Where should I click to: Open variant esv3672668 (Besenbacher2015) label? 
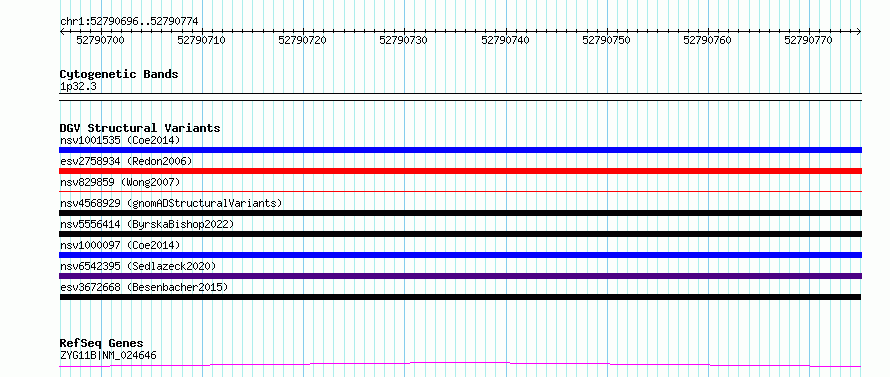coord(144,287)
